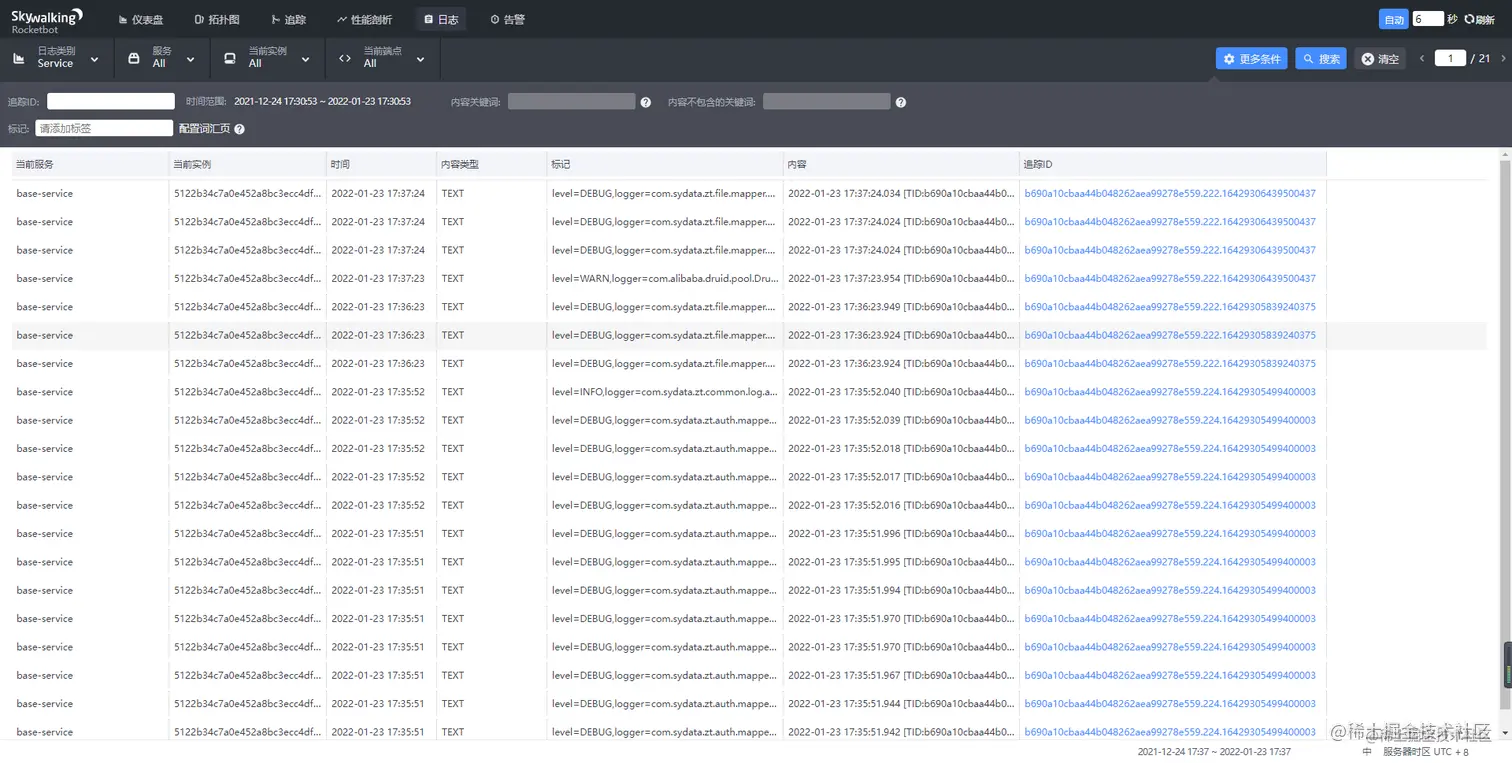Focus the 内容不包含的关键词 exclusion field
Image resolution: width=1512 pixels, height=763 pixels.
[x=826, y=101]
